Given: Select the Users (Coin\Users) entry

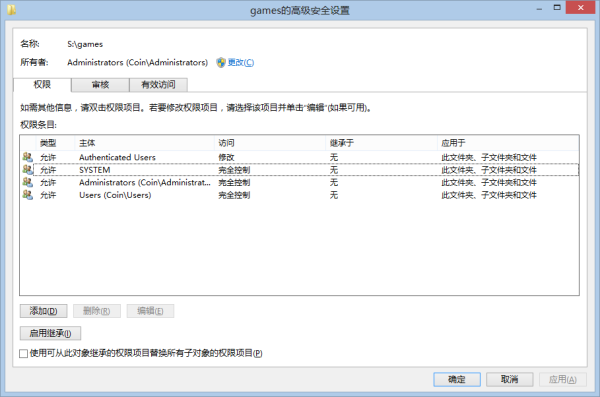Looking at the screenshot, I should 299,195.
